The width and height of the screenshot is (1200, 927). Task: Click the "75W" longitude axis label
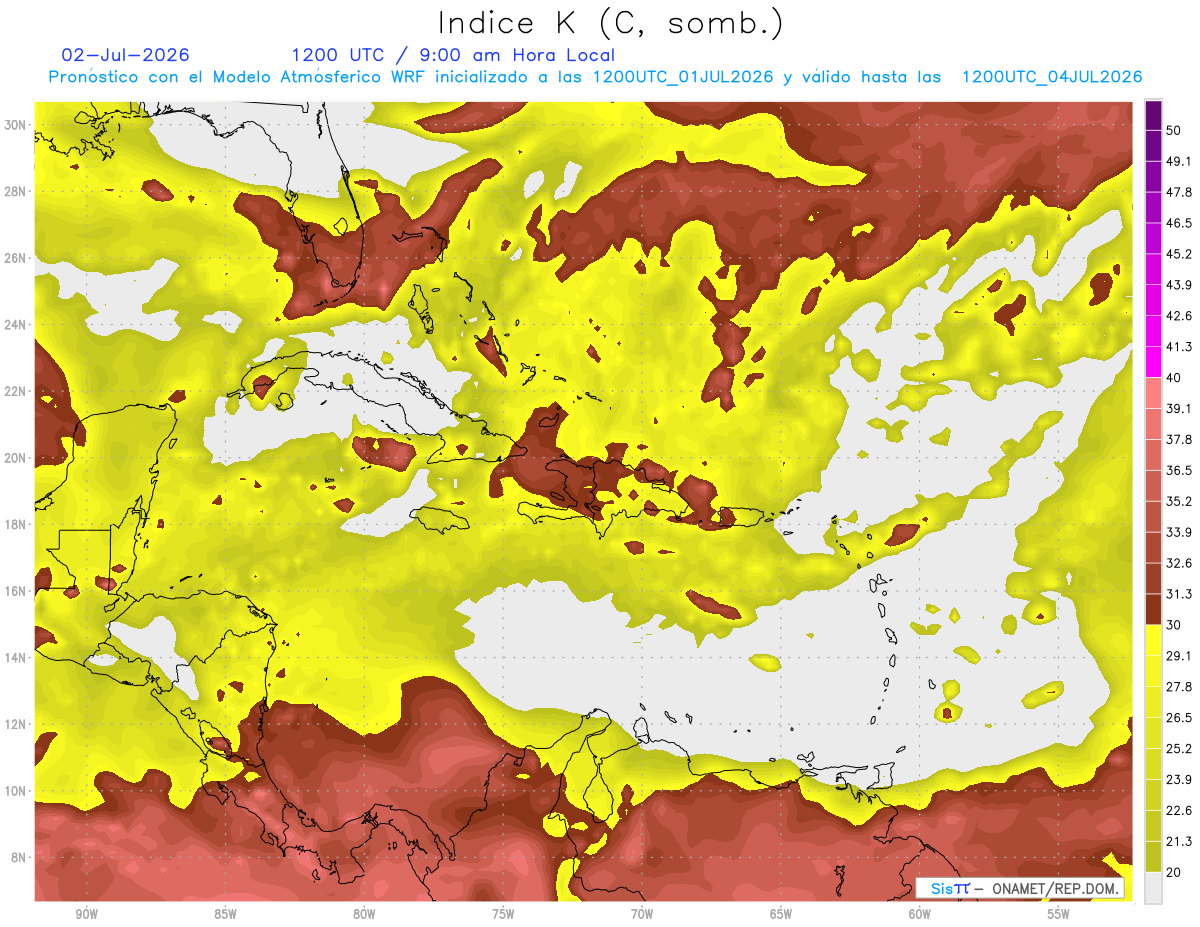pos(503,915)
